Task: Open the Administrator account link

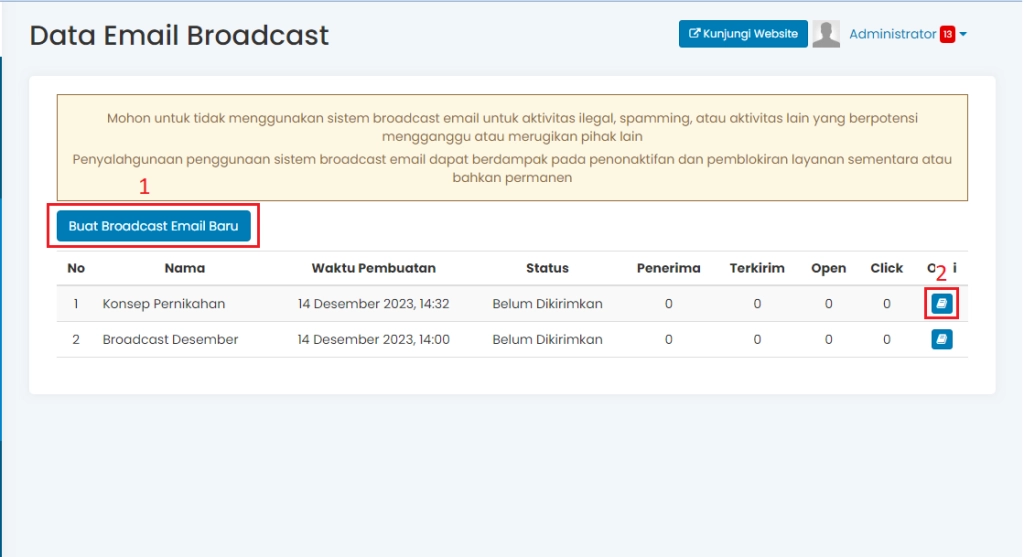Action: click(x=893, y=34)
